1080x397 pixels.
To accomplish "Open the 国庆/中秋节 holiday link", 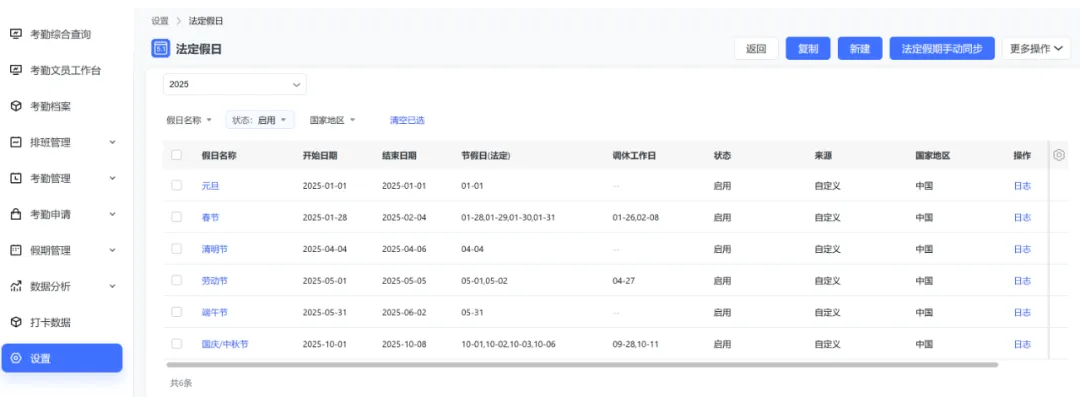I will (225, 345).
